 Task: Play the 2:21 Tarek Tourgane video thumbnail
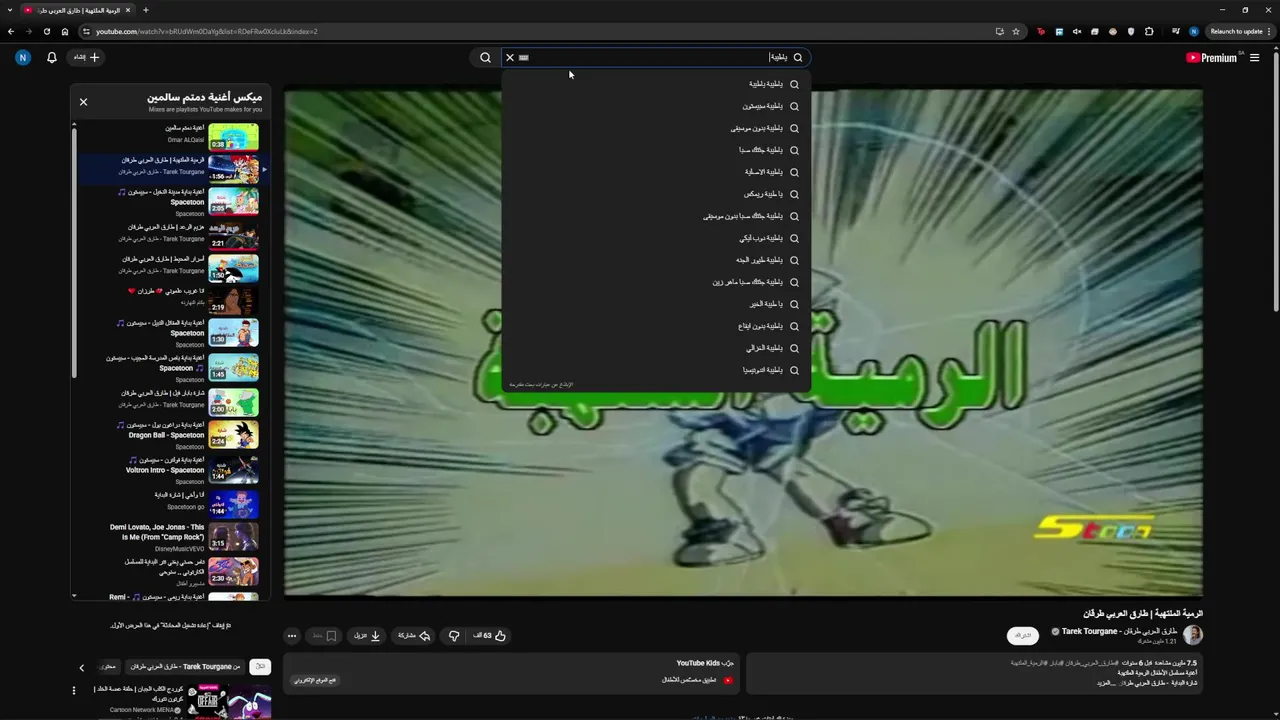(233, 236)
